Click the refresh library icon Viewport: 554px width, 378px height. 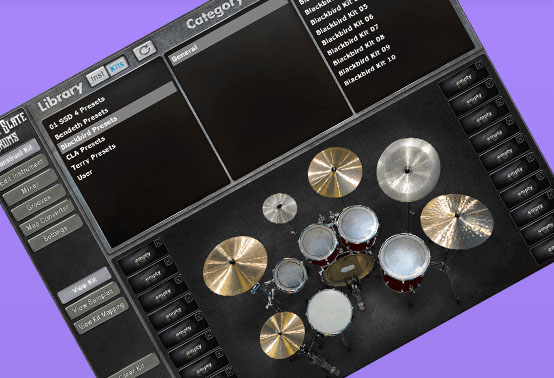145,51
